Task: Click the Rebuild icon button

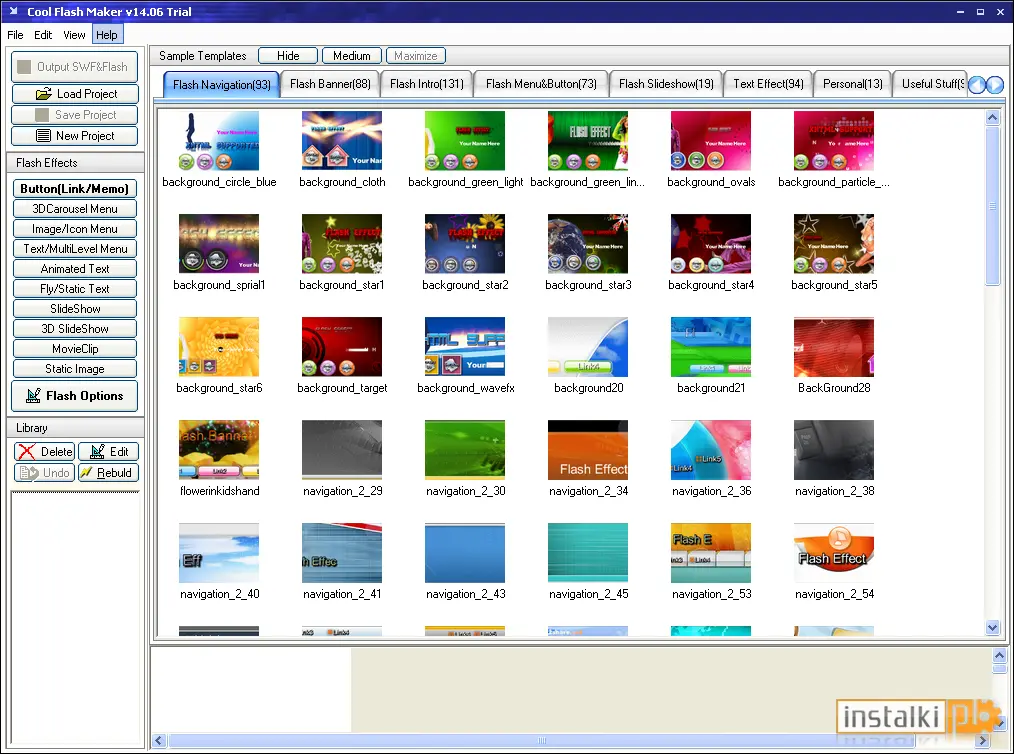Action: 86,473
